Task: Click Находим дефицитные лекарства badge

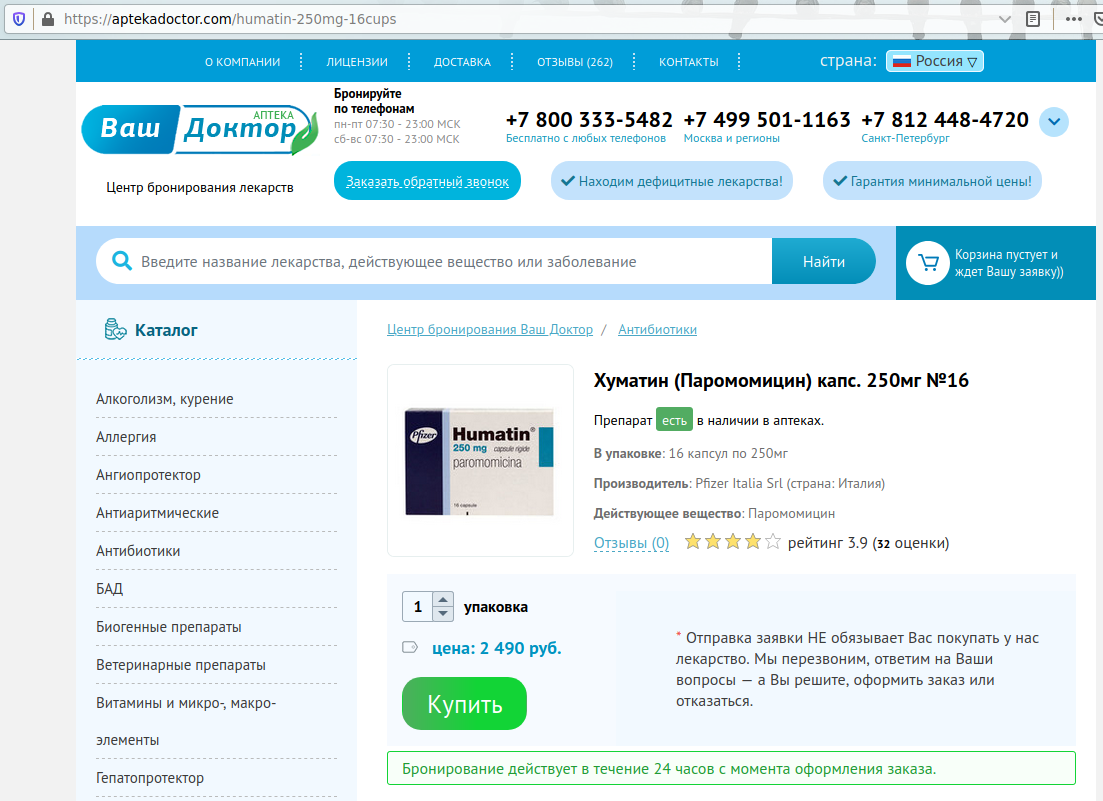Action: pos(672,181)
